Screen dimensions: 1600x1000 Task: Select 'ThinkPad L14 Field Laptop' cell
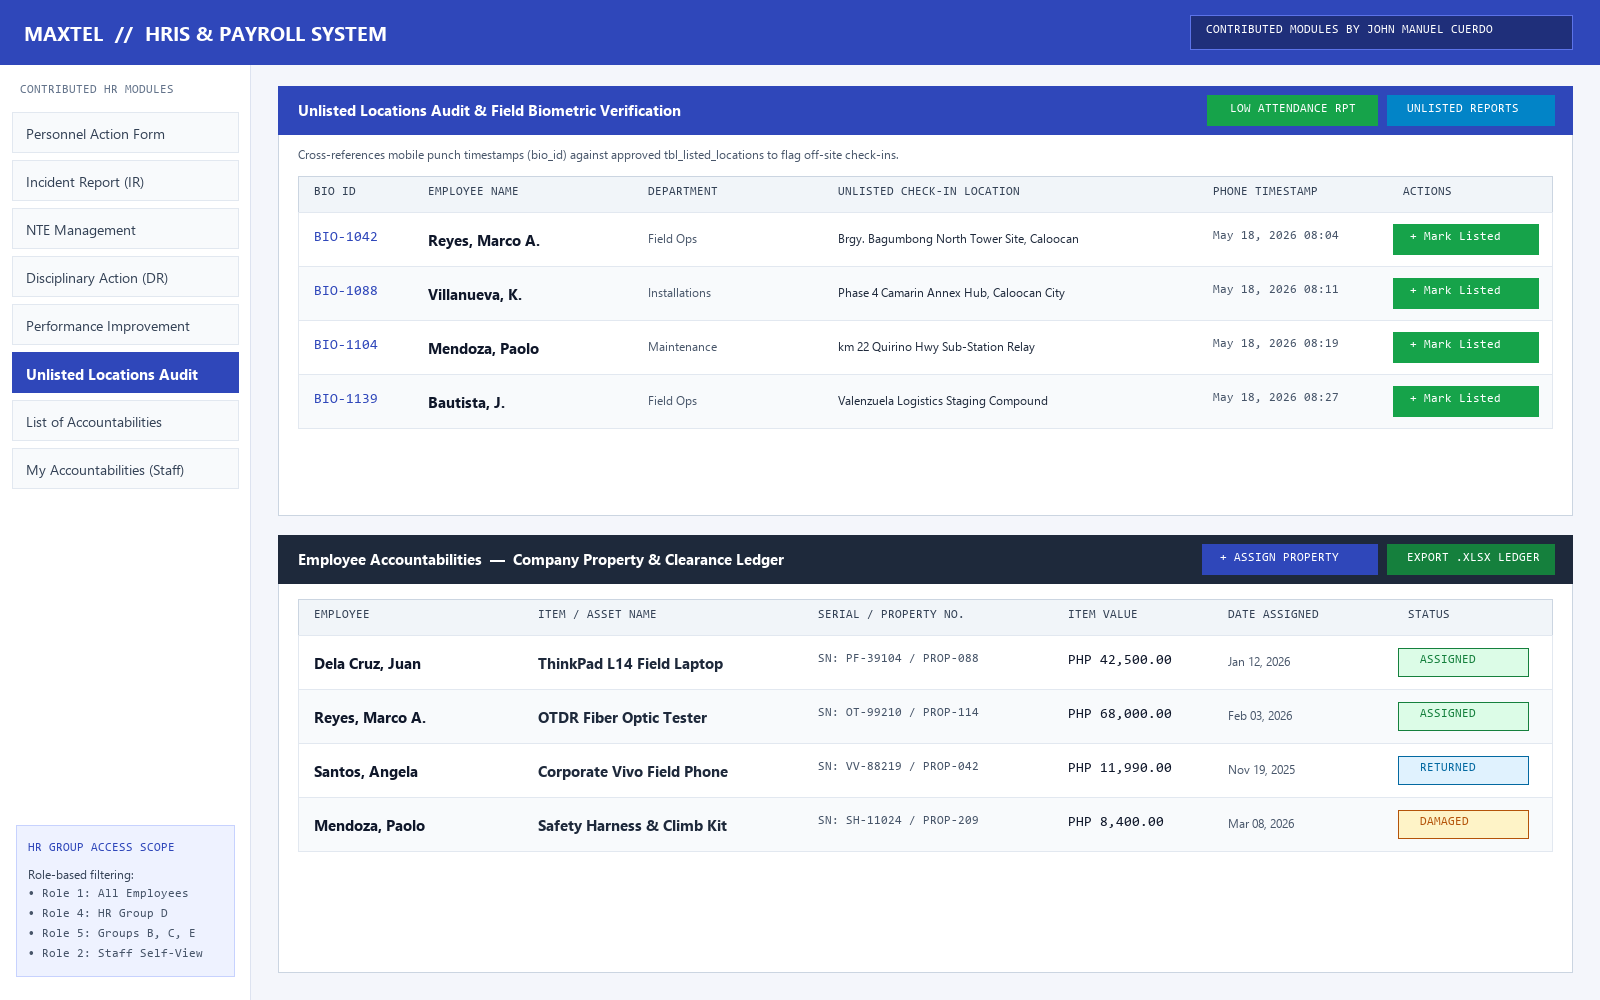tap(630, 664)
